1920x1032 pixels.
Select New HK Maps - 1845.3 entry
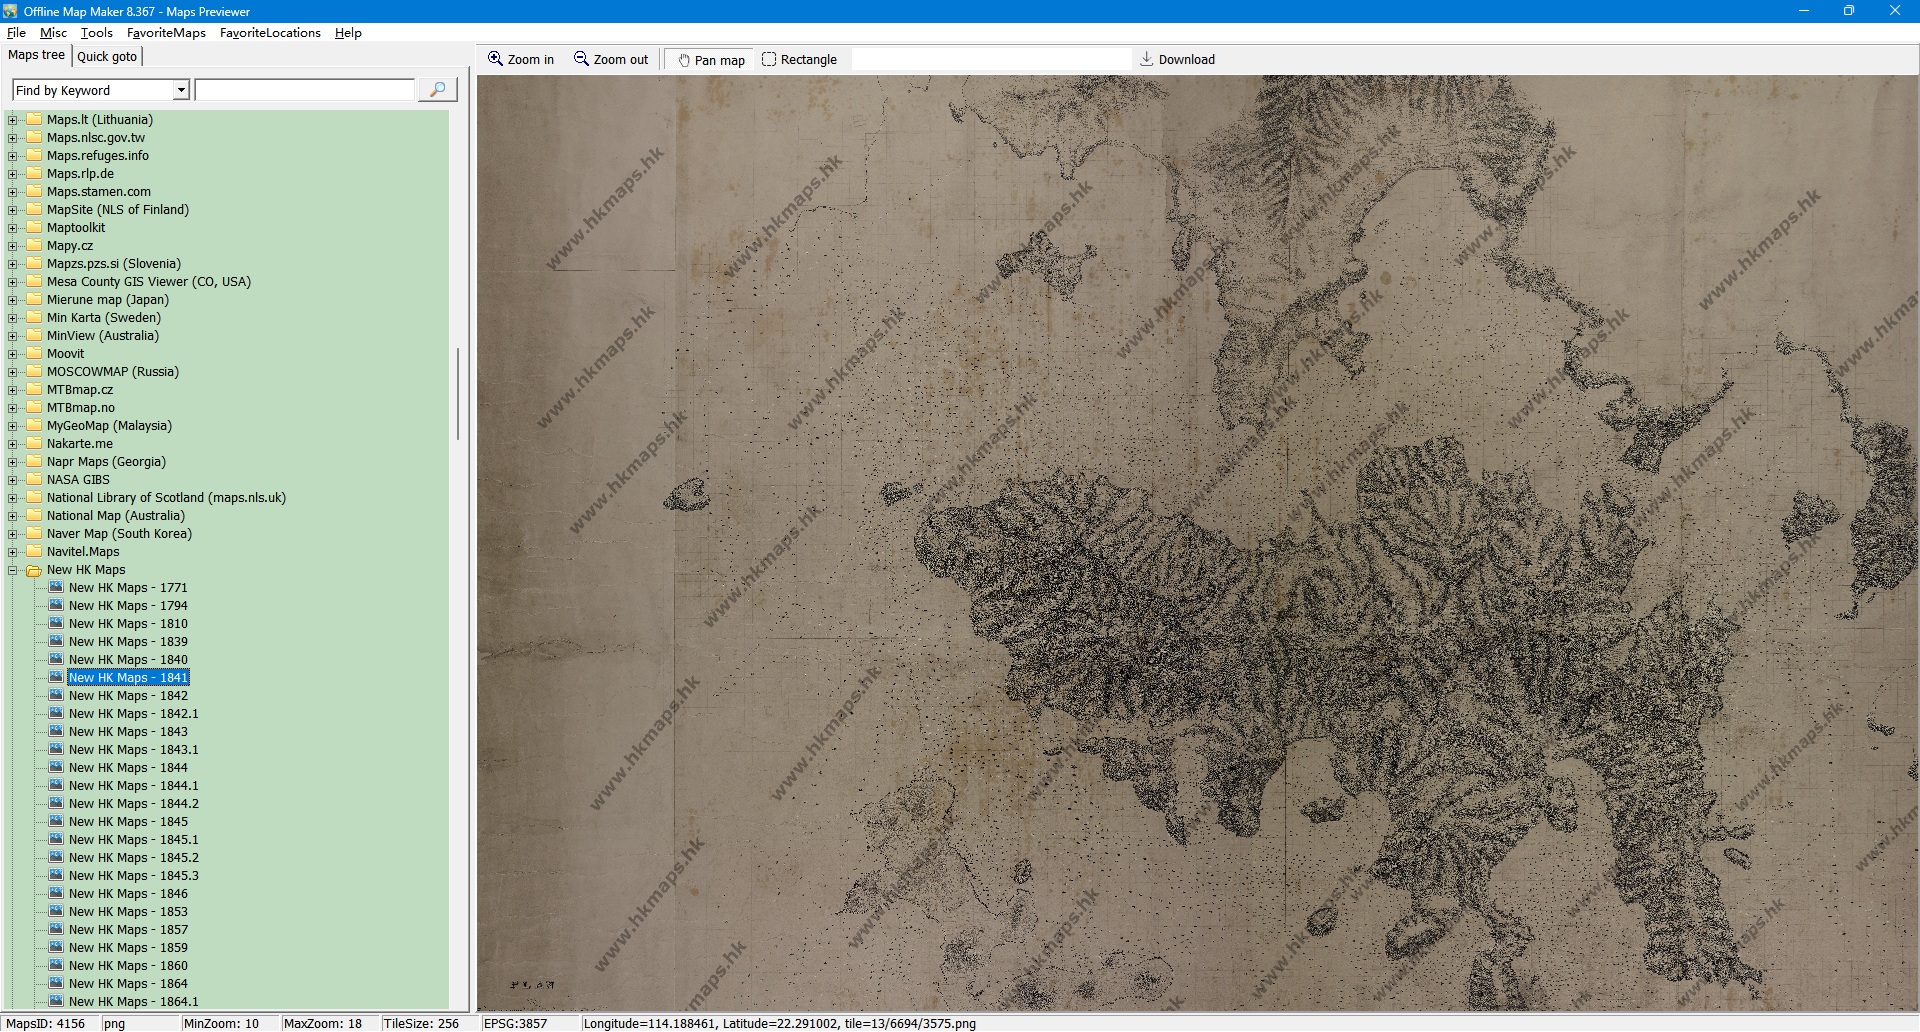[x=134, y=875]
